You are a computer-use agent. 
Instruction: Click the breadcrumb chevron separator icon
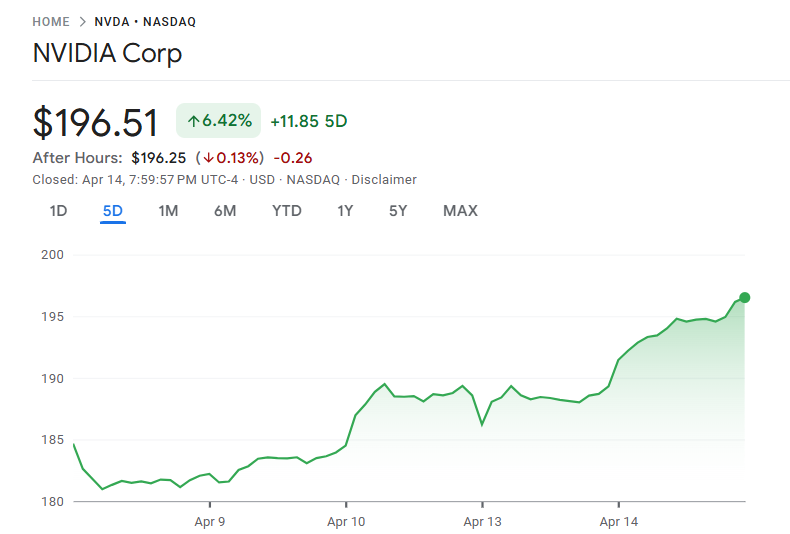click(83, 22)
